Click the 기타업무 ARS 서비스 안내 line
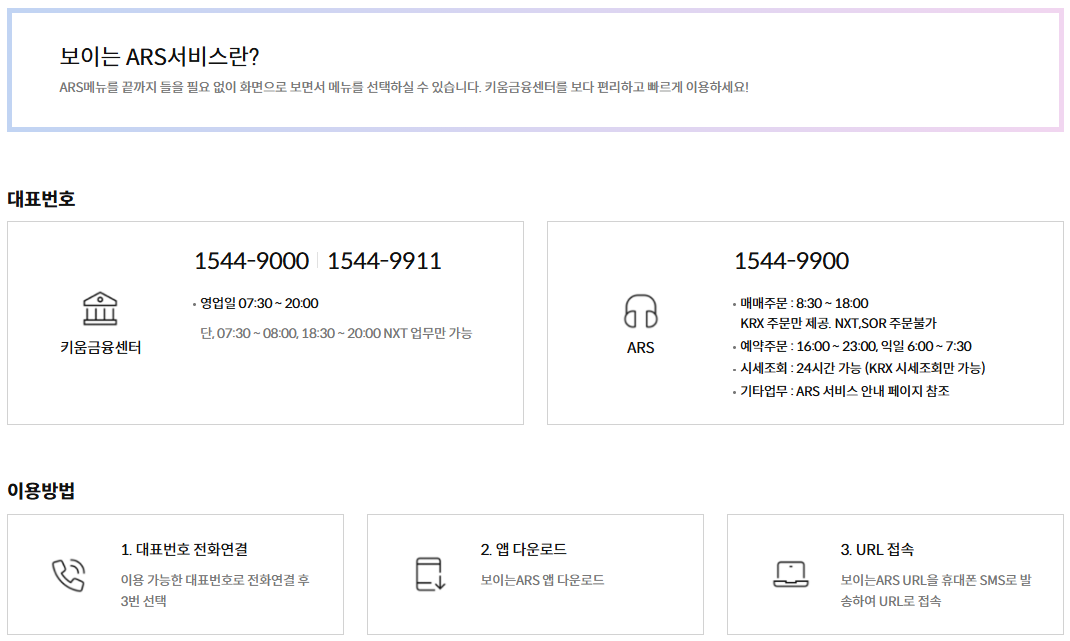 pyautogui.click(x=845, y=391)
